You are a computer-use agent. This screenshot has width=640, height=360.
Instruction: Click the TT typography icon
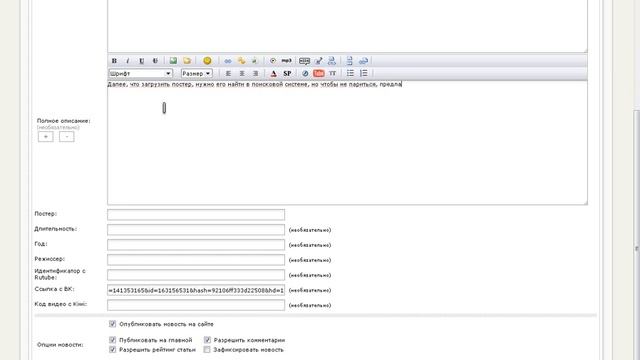click(333, 73)
